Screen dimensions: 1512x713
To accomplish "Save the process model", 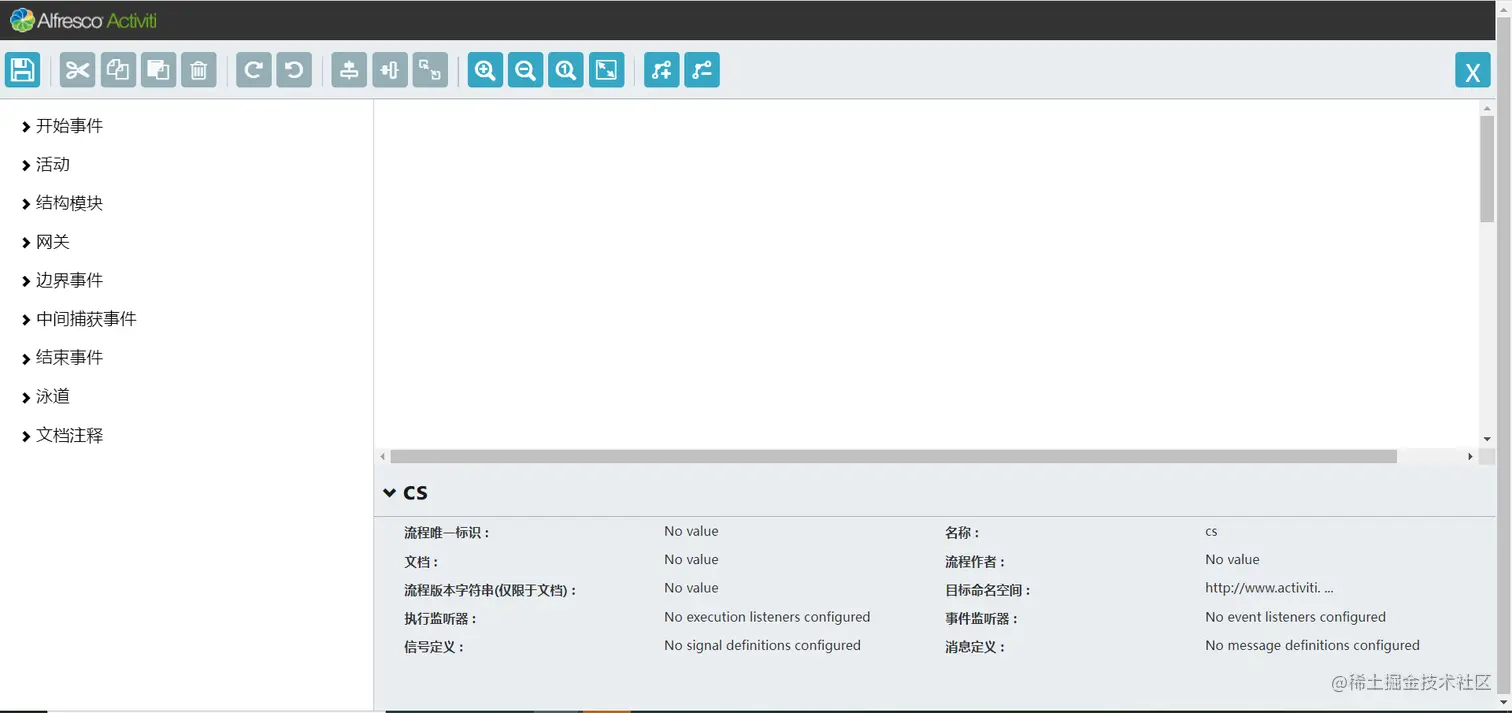I will [22, 70].
